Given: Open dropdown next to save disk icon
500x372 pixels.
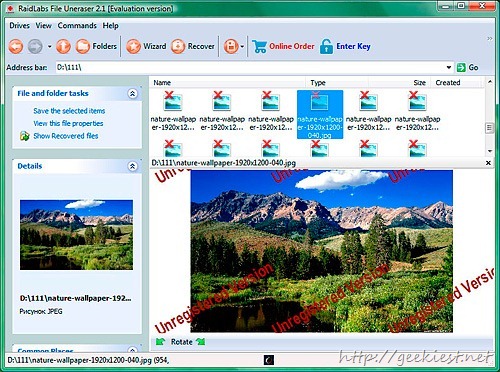Looking at the screenshot, I should tap(242, 47).
